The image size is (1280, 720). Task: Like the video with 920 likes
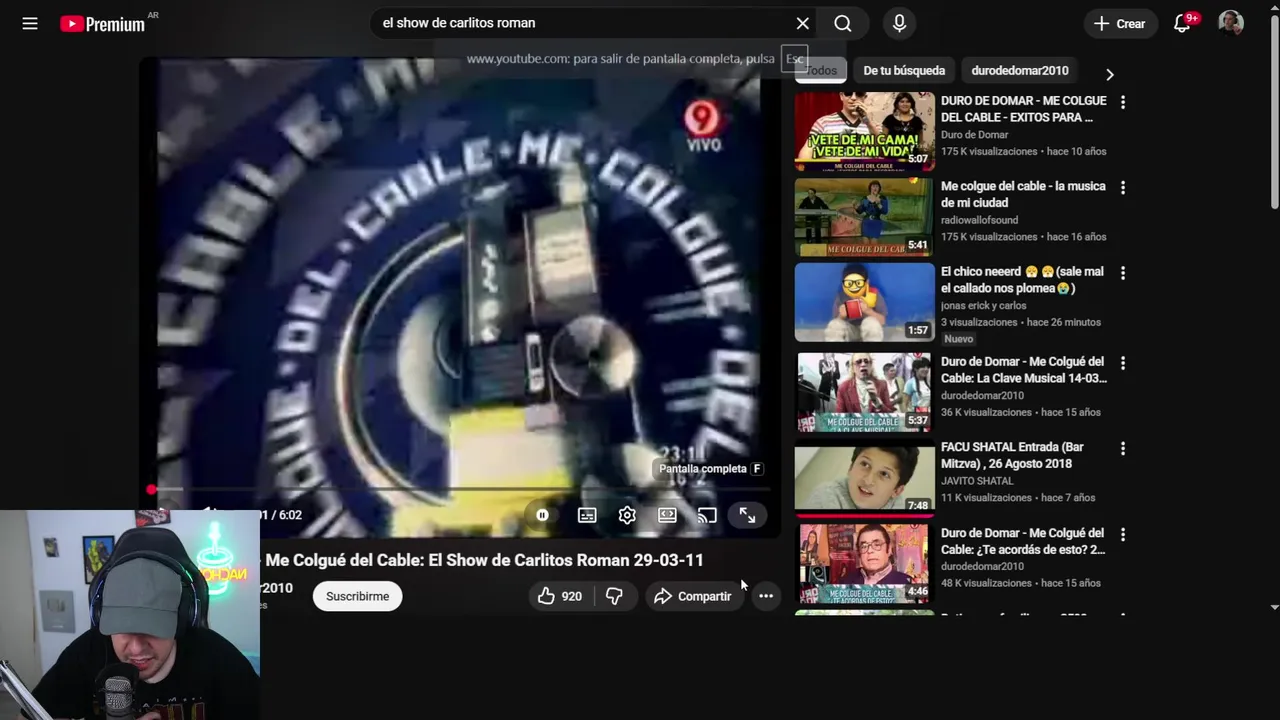[x=560, y=596]
